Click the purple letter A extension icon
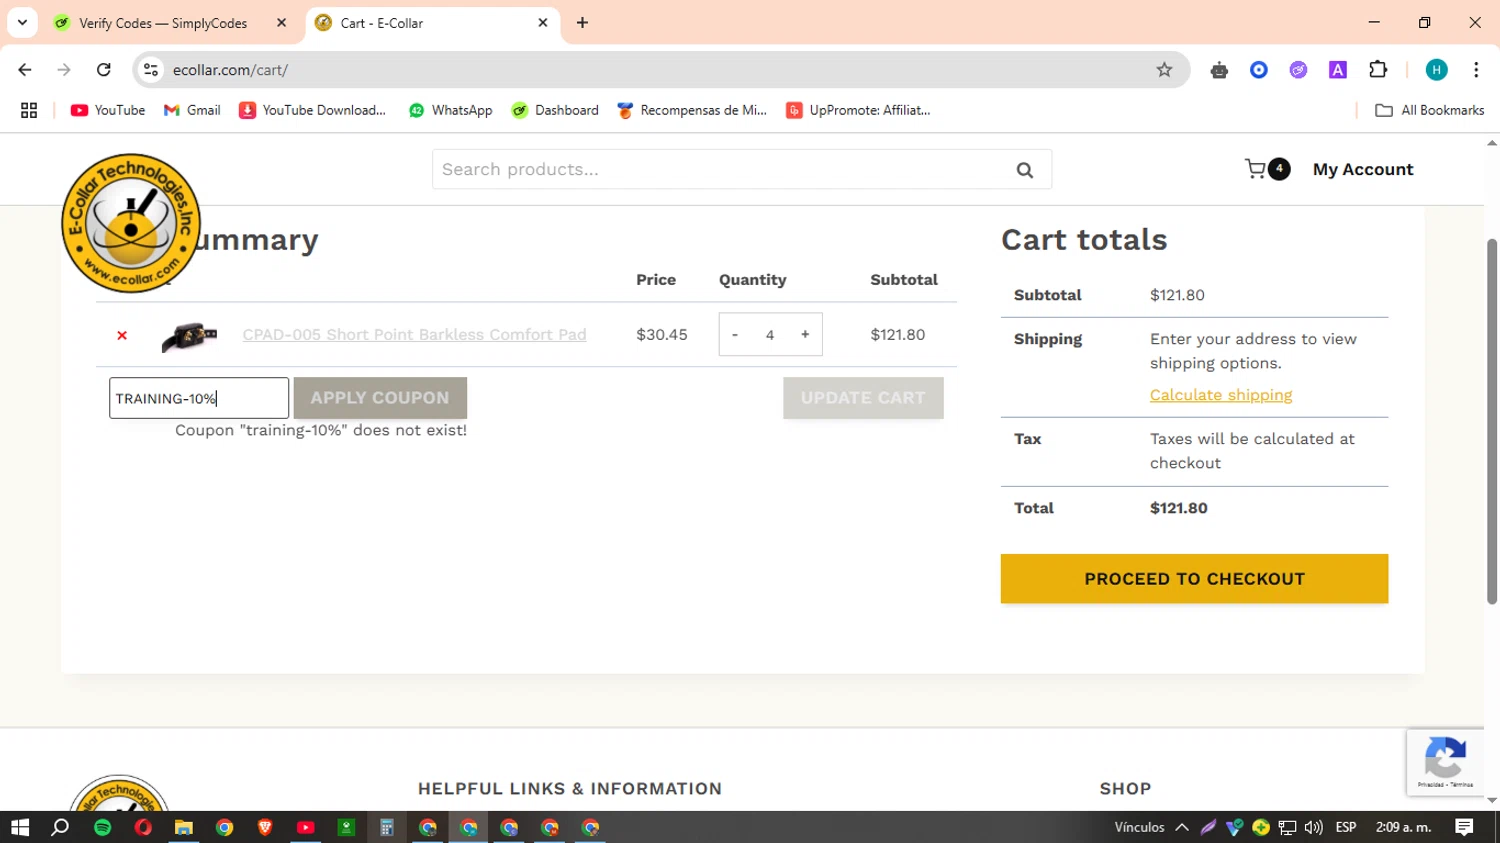 coord(1338,70)
